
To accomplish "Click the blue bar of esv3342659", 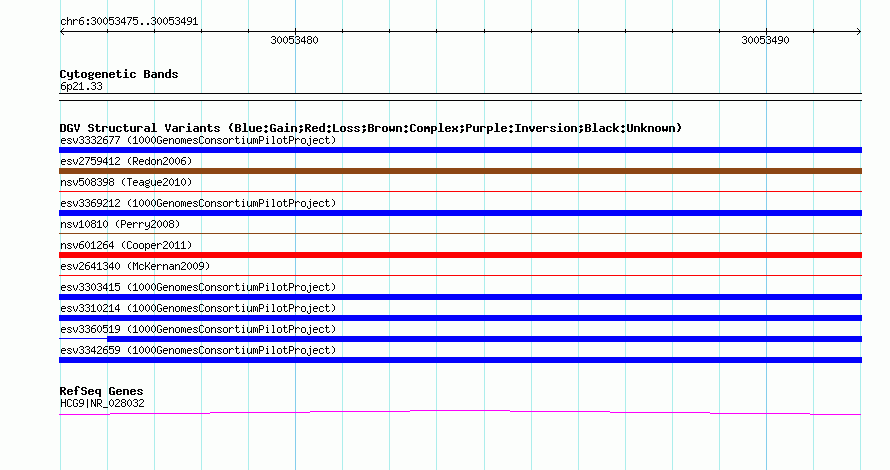I will click(460, 360).
